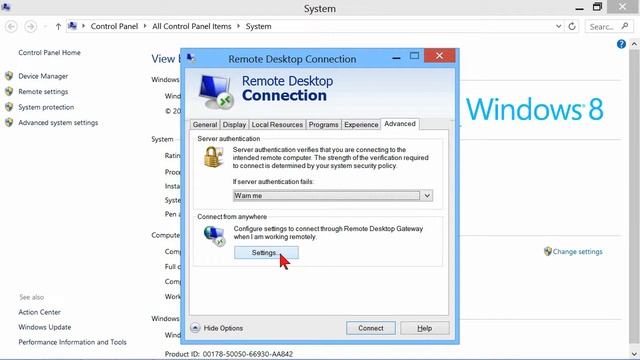Switch to the General tab

click(205, 124)
